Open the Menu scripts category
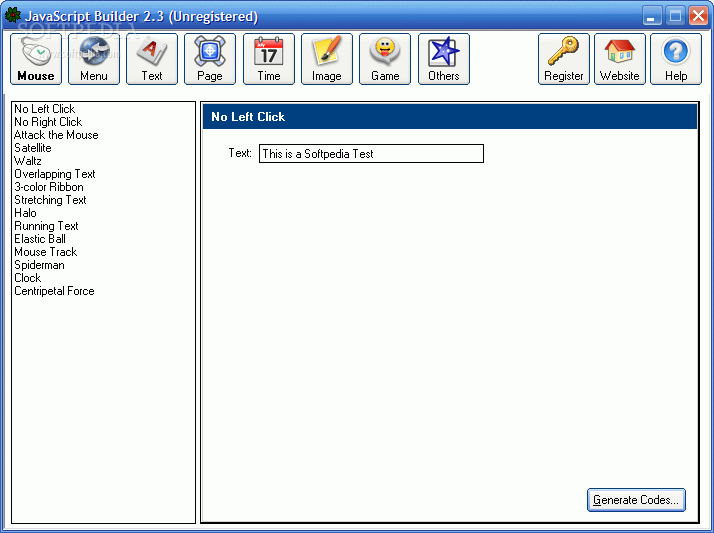Screen dimensions: 714x533 tap(94, 59)
